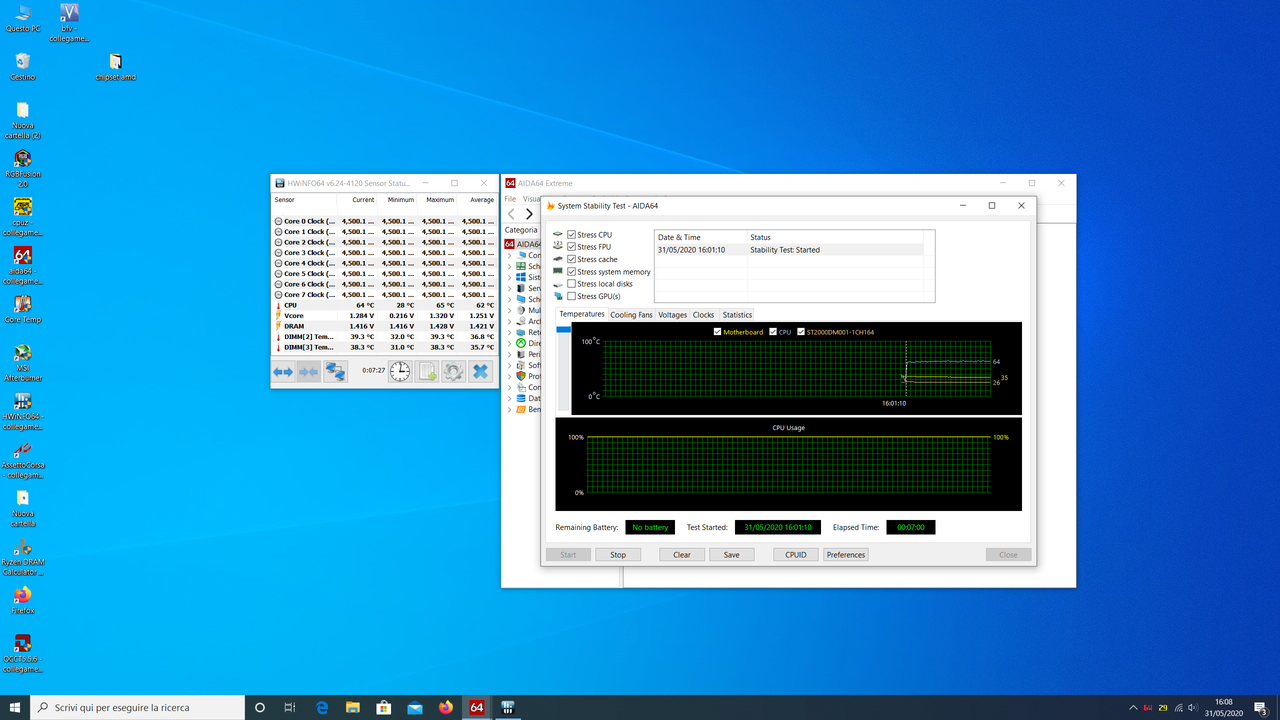Enable Stress local disks

pyautogui.click(x=571, y=283)
